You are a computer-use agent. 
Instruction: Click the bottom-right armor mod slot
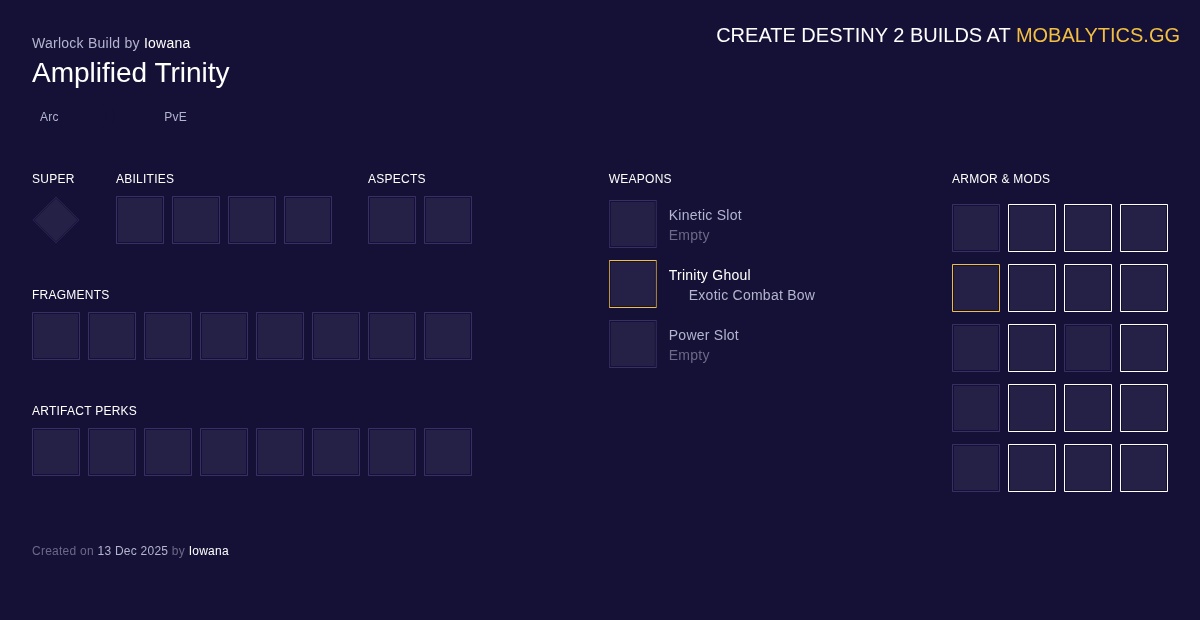[x=1144, y=468]
